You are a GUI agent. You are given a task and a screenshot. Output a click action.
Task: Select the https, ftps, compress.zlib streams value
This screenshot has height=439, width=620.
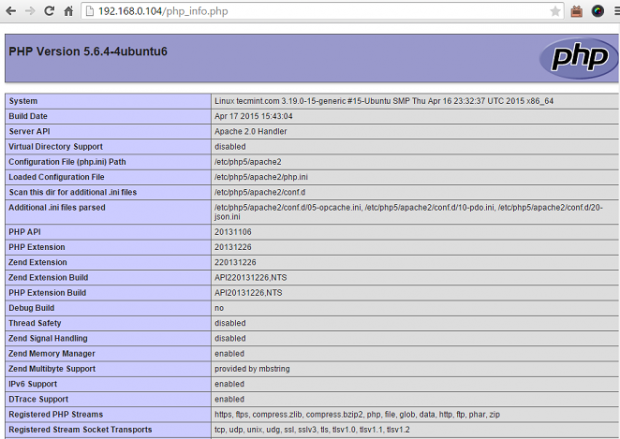coord(357,414)
